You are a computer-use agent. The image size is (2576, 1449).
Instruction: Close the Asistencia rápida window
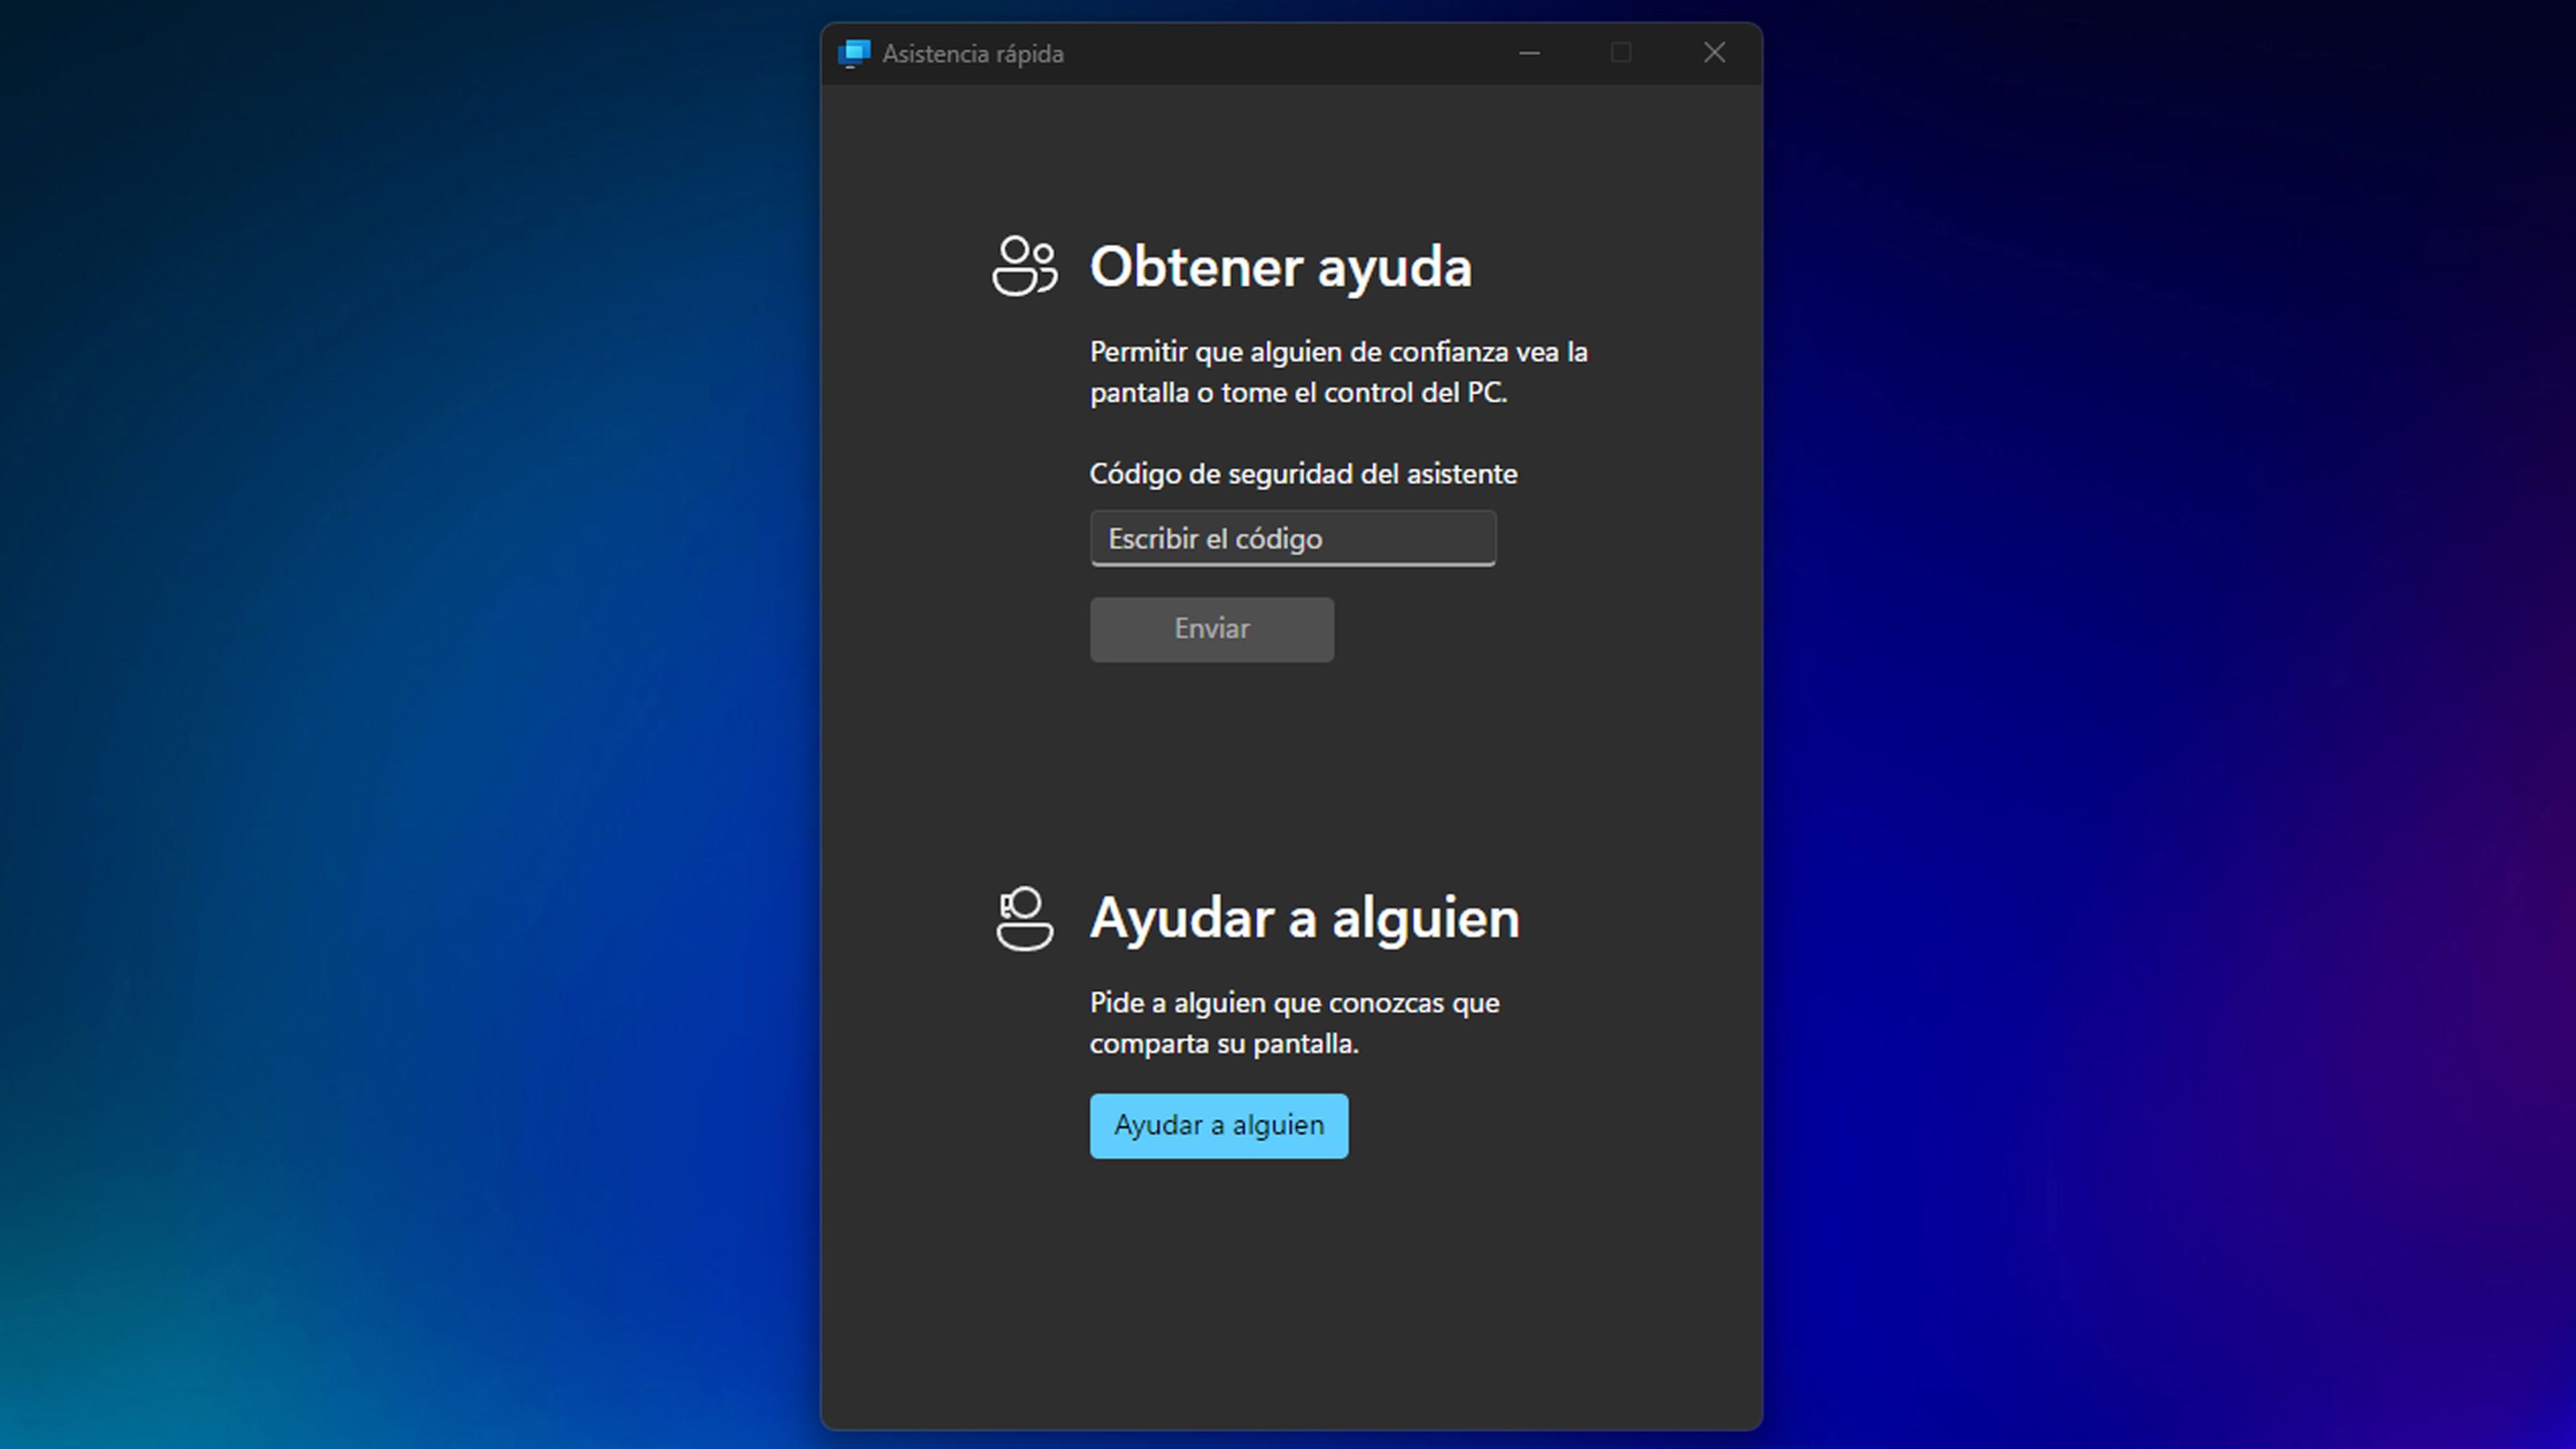pos(1714,53)
